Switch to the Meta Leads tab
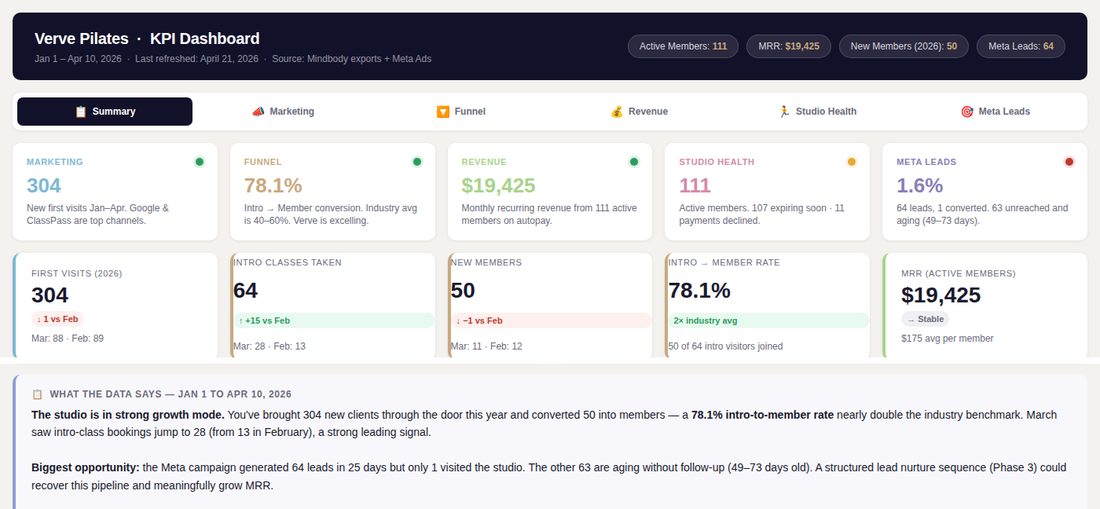 995,111
